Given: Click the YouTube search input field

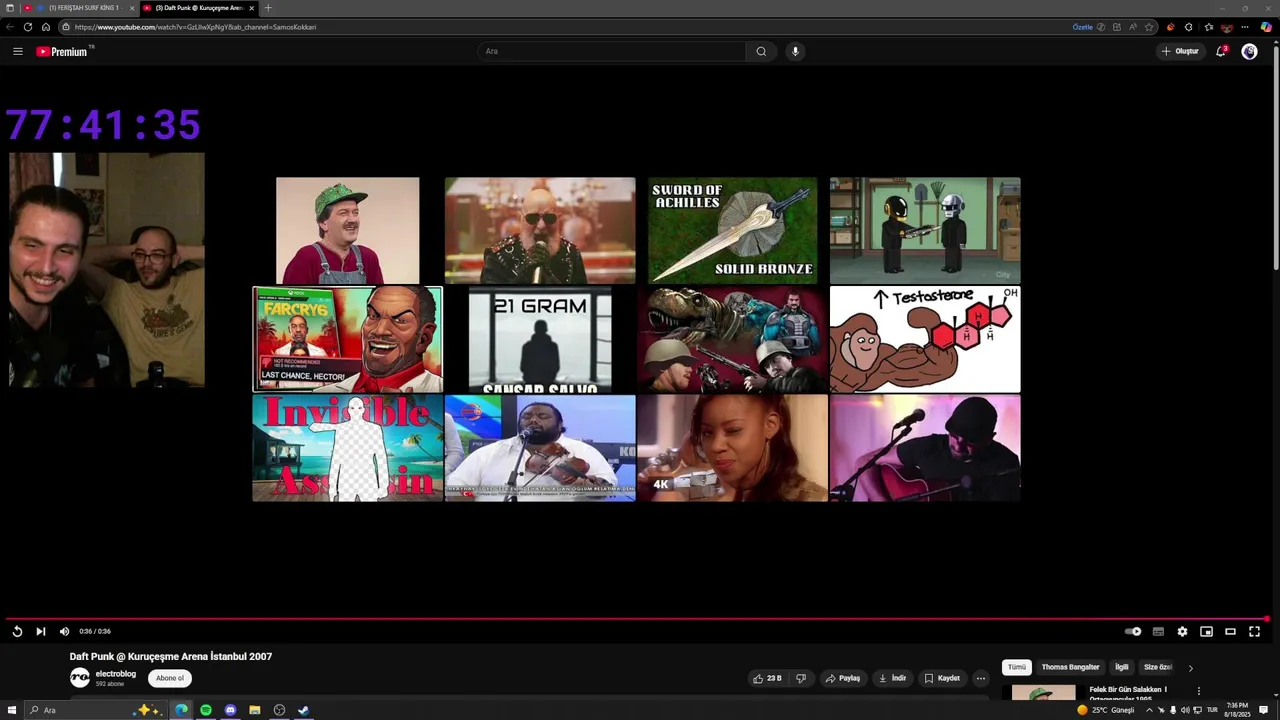Looking at the screenshot, I should pos(611,51).
